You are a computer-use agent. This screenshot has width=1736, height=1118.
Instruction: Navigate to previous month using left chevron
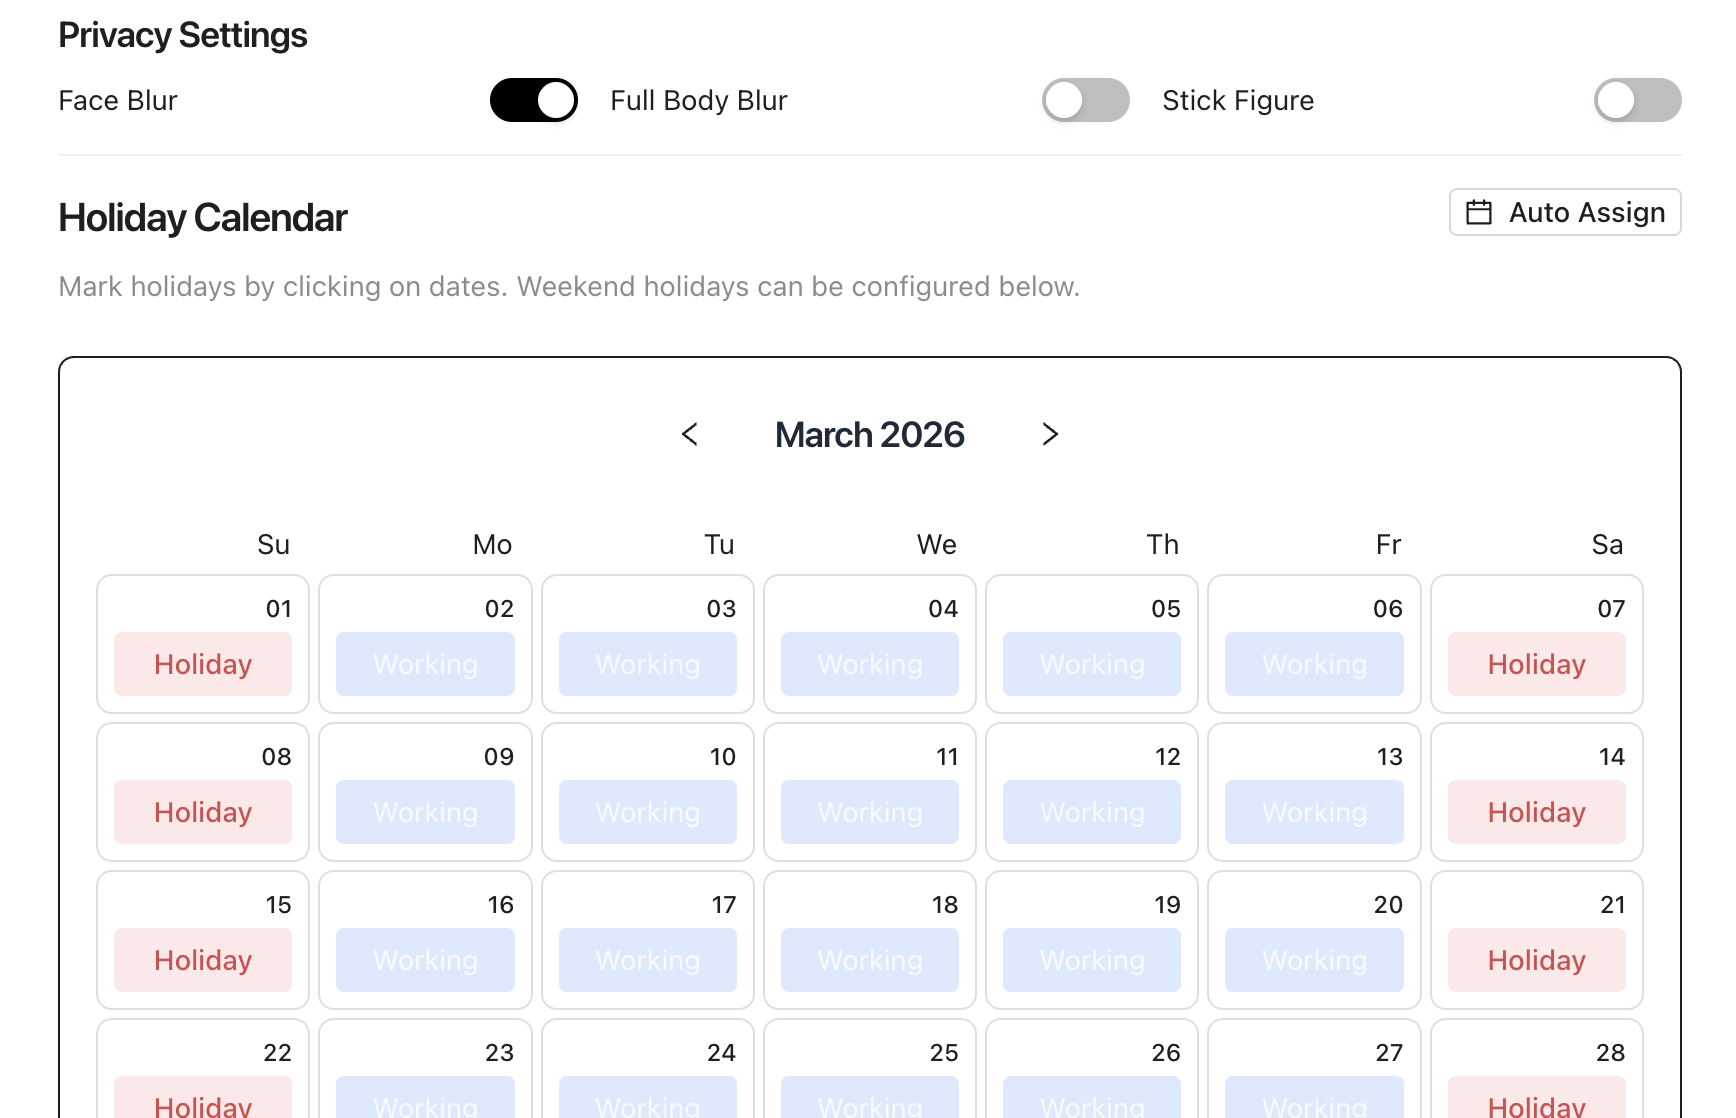point(690,435)
